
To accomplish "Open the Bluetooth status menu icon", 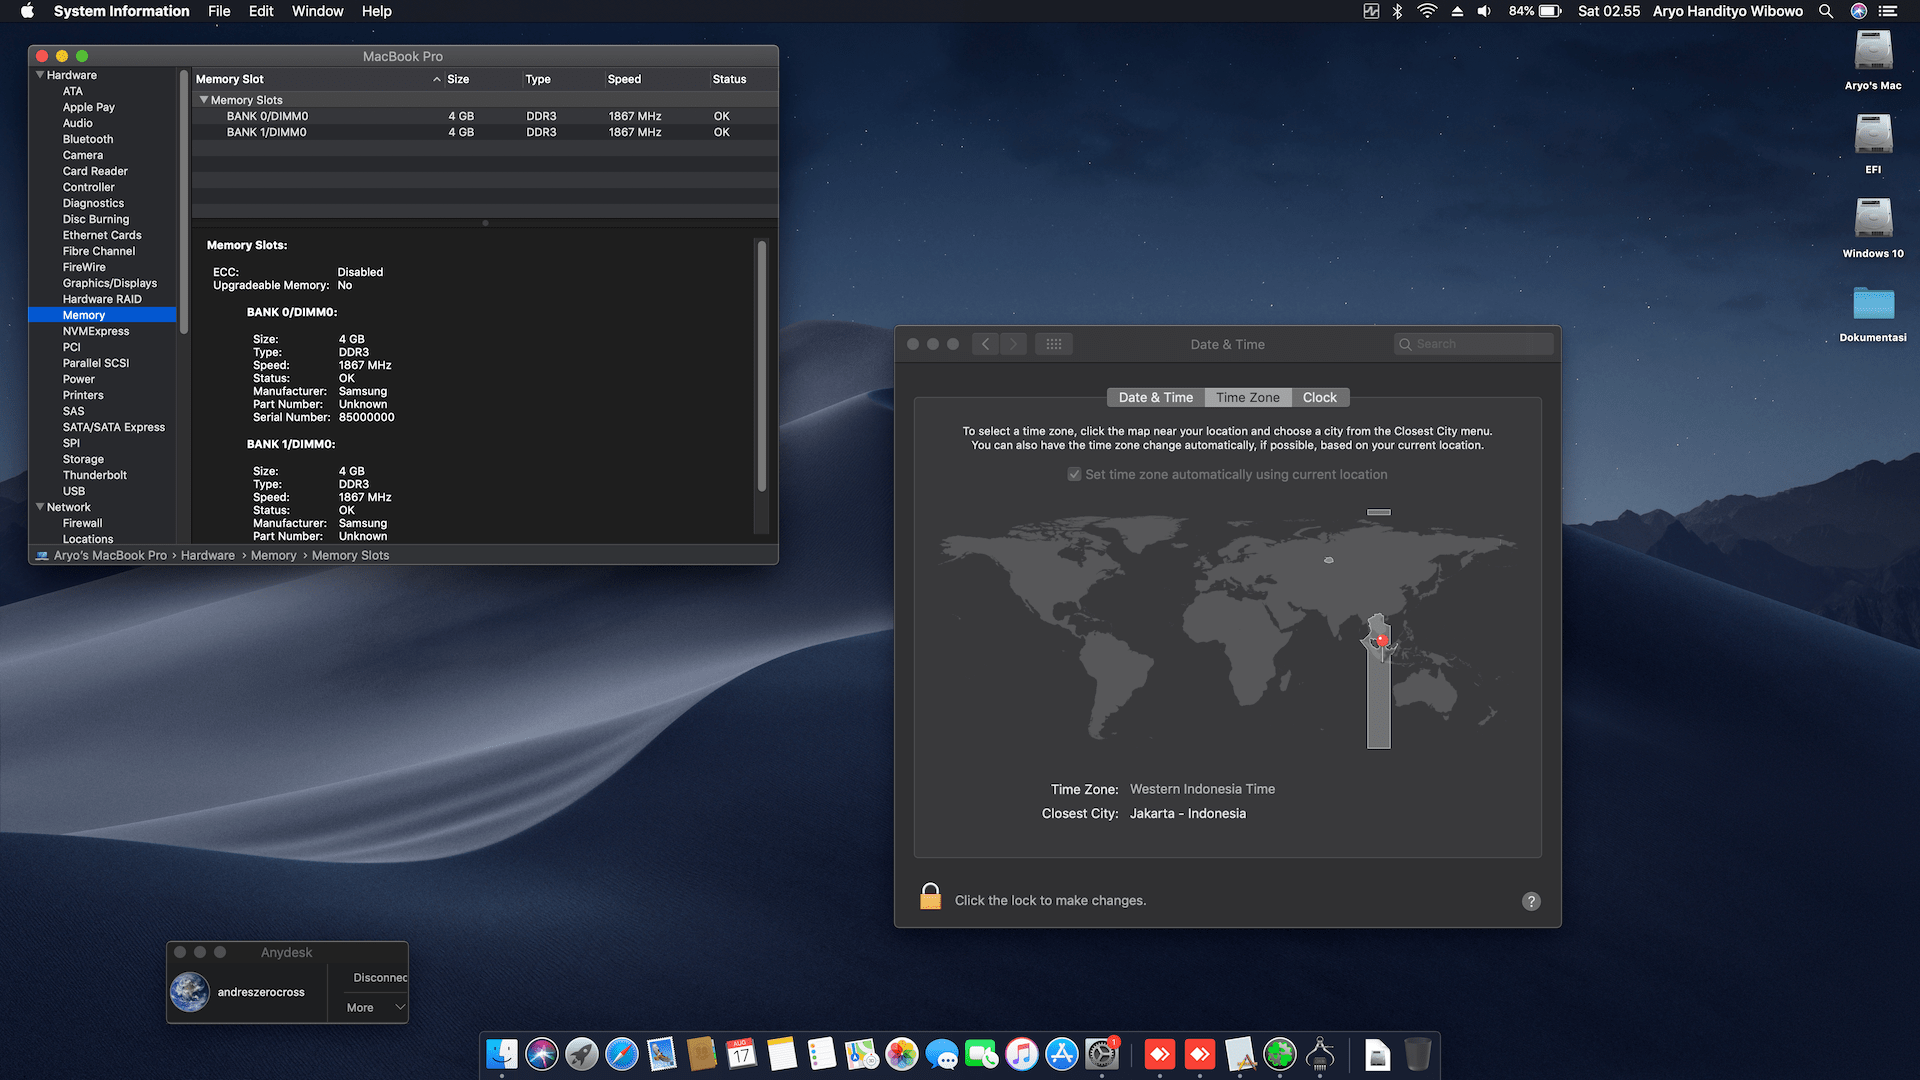I will tap(1398, 11).
